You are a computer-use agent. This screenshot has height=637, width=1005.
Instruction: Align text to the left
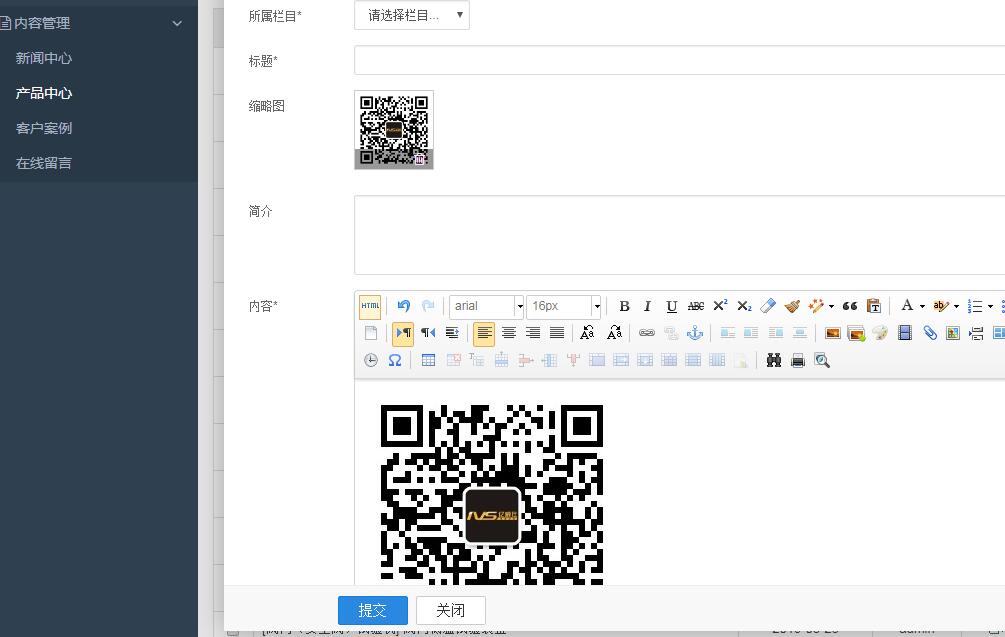[484, 333]
